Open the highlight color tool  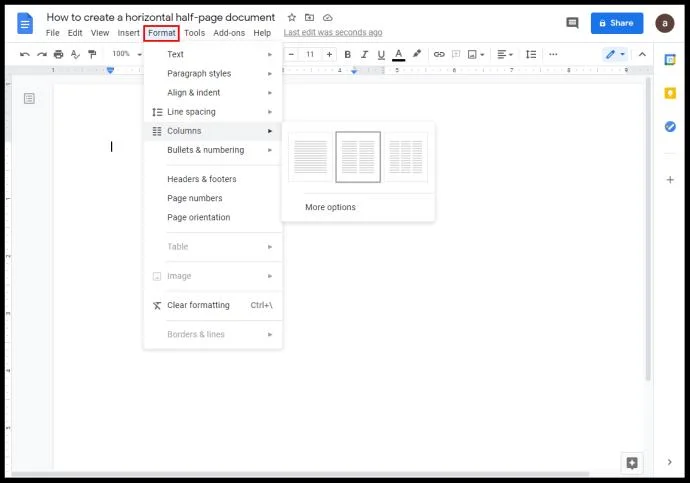coord(417,54)
